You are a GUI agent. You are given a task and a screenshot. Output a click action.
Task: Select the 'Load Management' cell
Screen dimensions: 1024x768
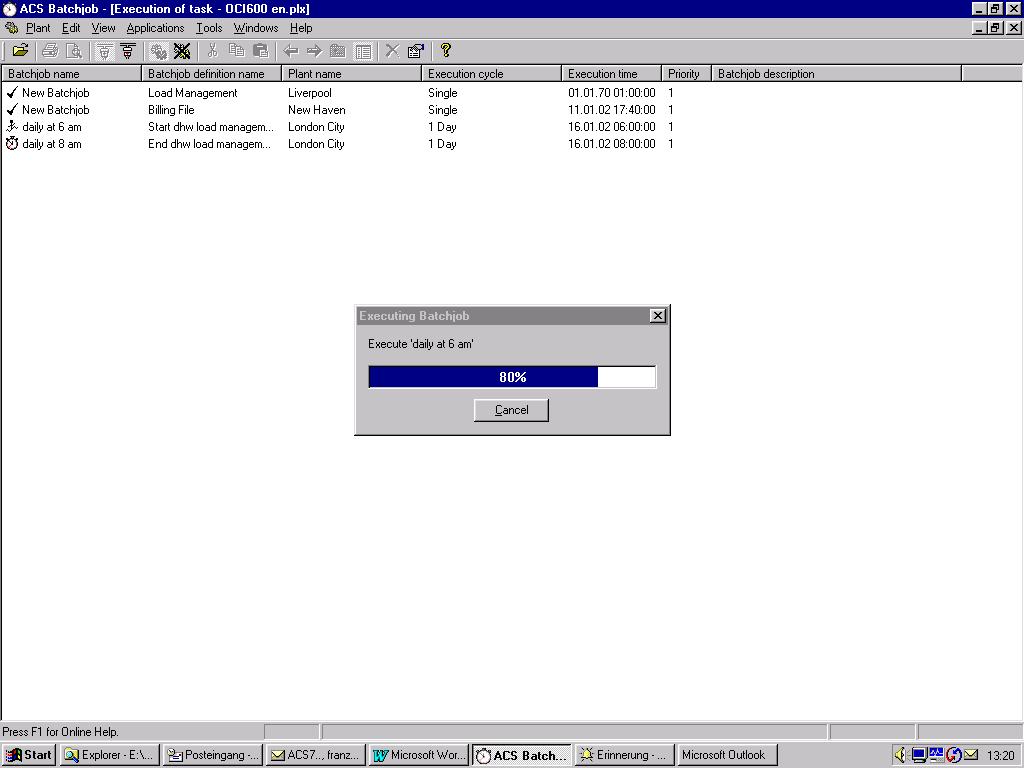click(193, 93)
